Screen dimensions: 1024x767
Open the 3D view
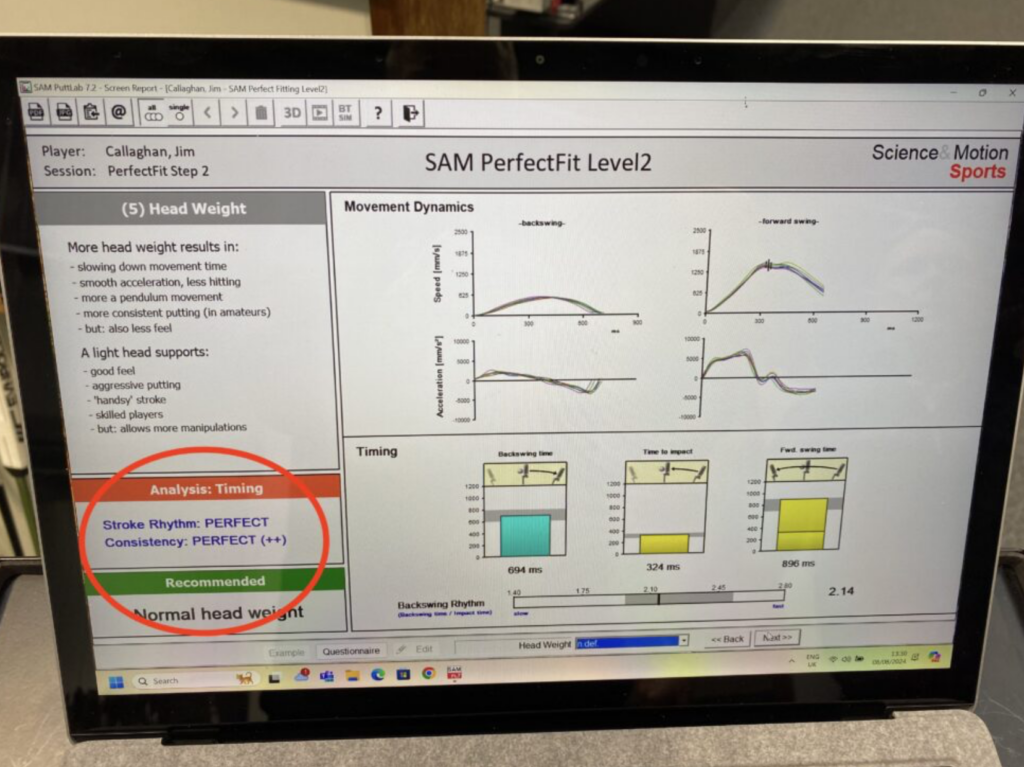[x=292, y=112]
